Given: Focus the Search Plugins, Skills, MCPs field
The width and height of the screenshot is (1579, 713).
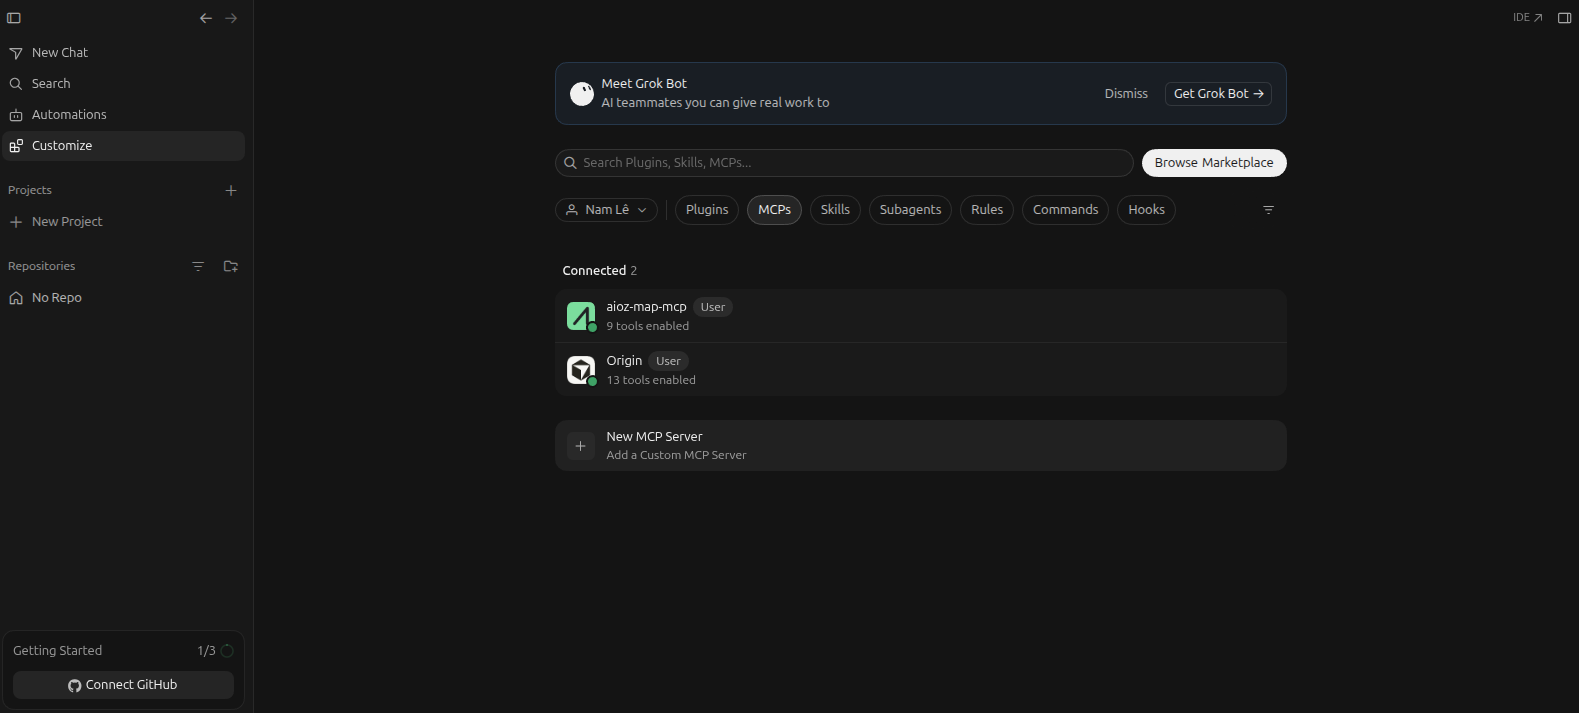Looking at the screenshot, I should point(844,163).
